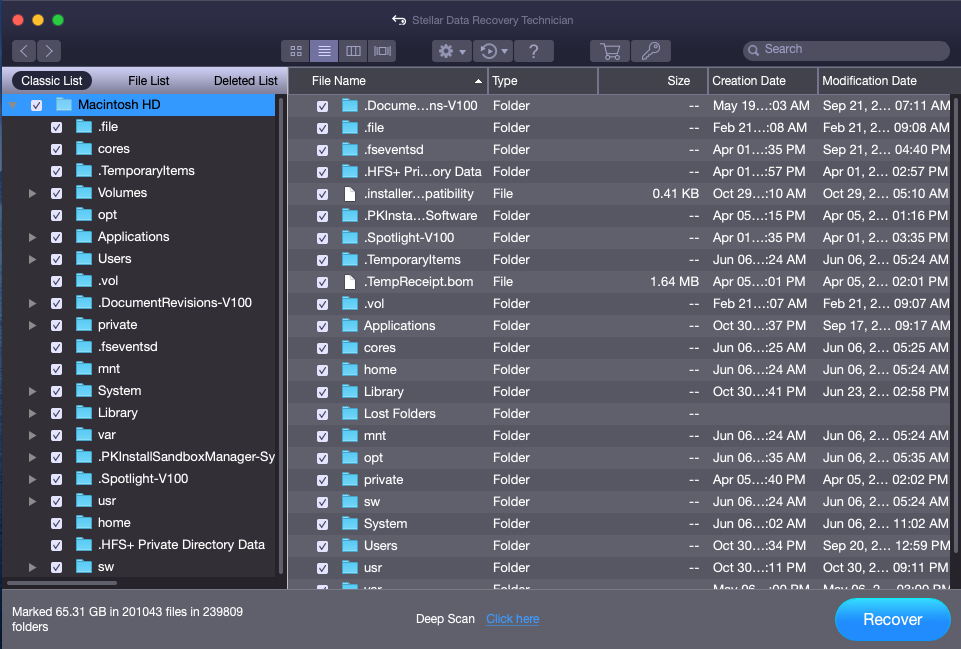Image resolution: width=961 pixels, height=649 pixels.
Task: Click the Users folder icon in left tree
Action: point(84,259)
